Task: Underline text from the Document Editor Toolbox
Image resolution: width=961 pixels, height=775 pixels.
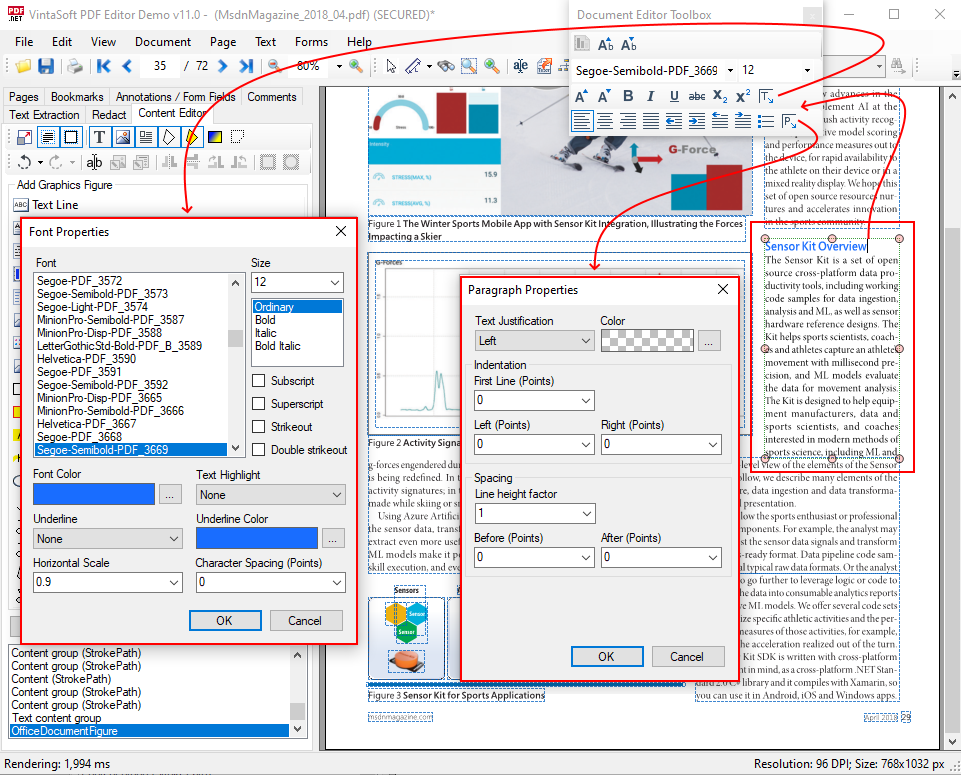Action: pos(674,96)
